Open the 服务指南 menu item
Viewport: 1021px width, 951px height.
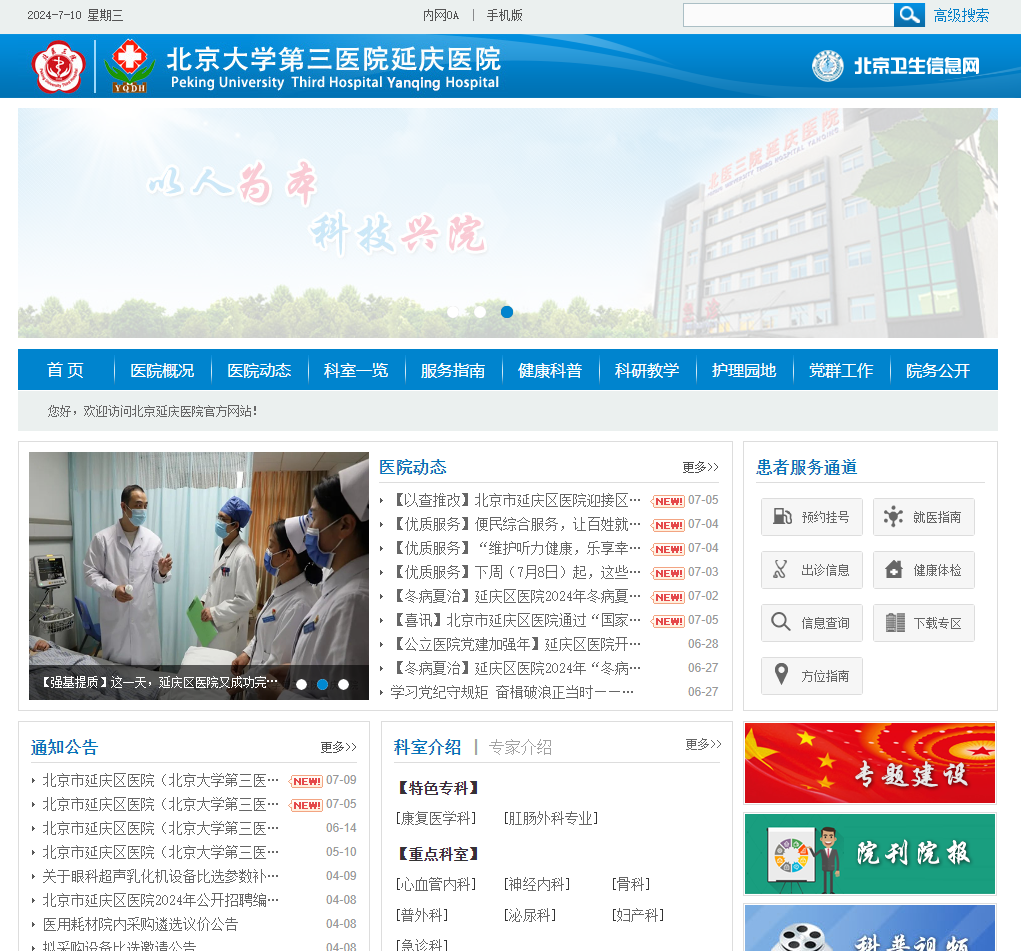pos(453,370)
